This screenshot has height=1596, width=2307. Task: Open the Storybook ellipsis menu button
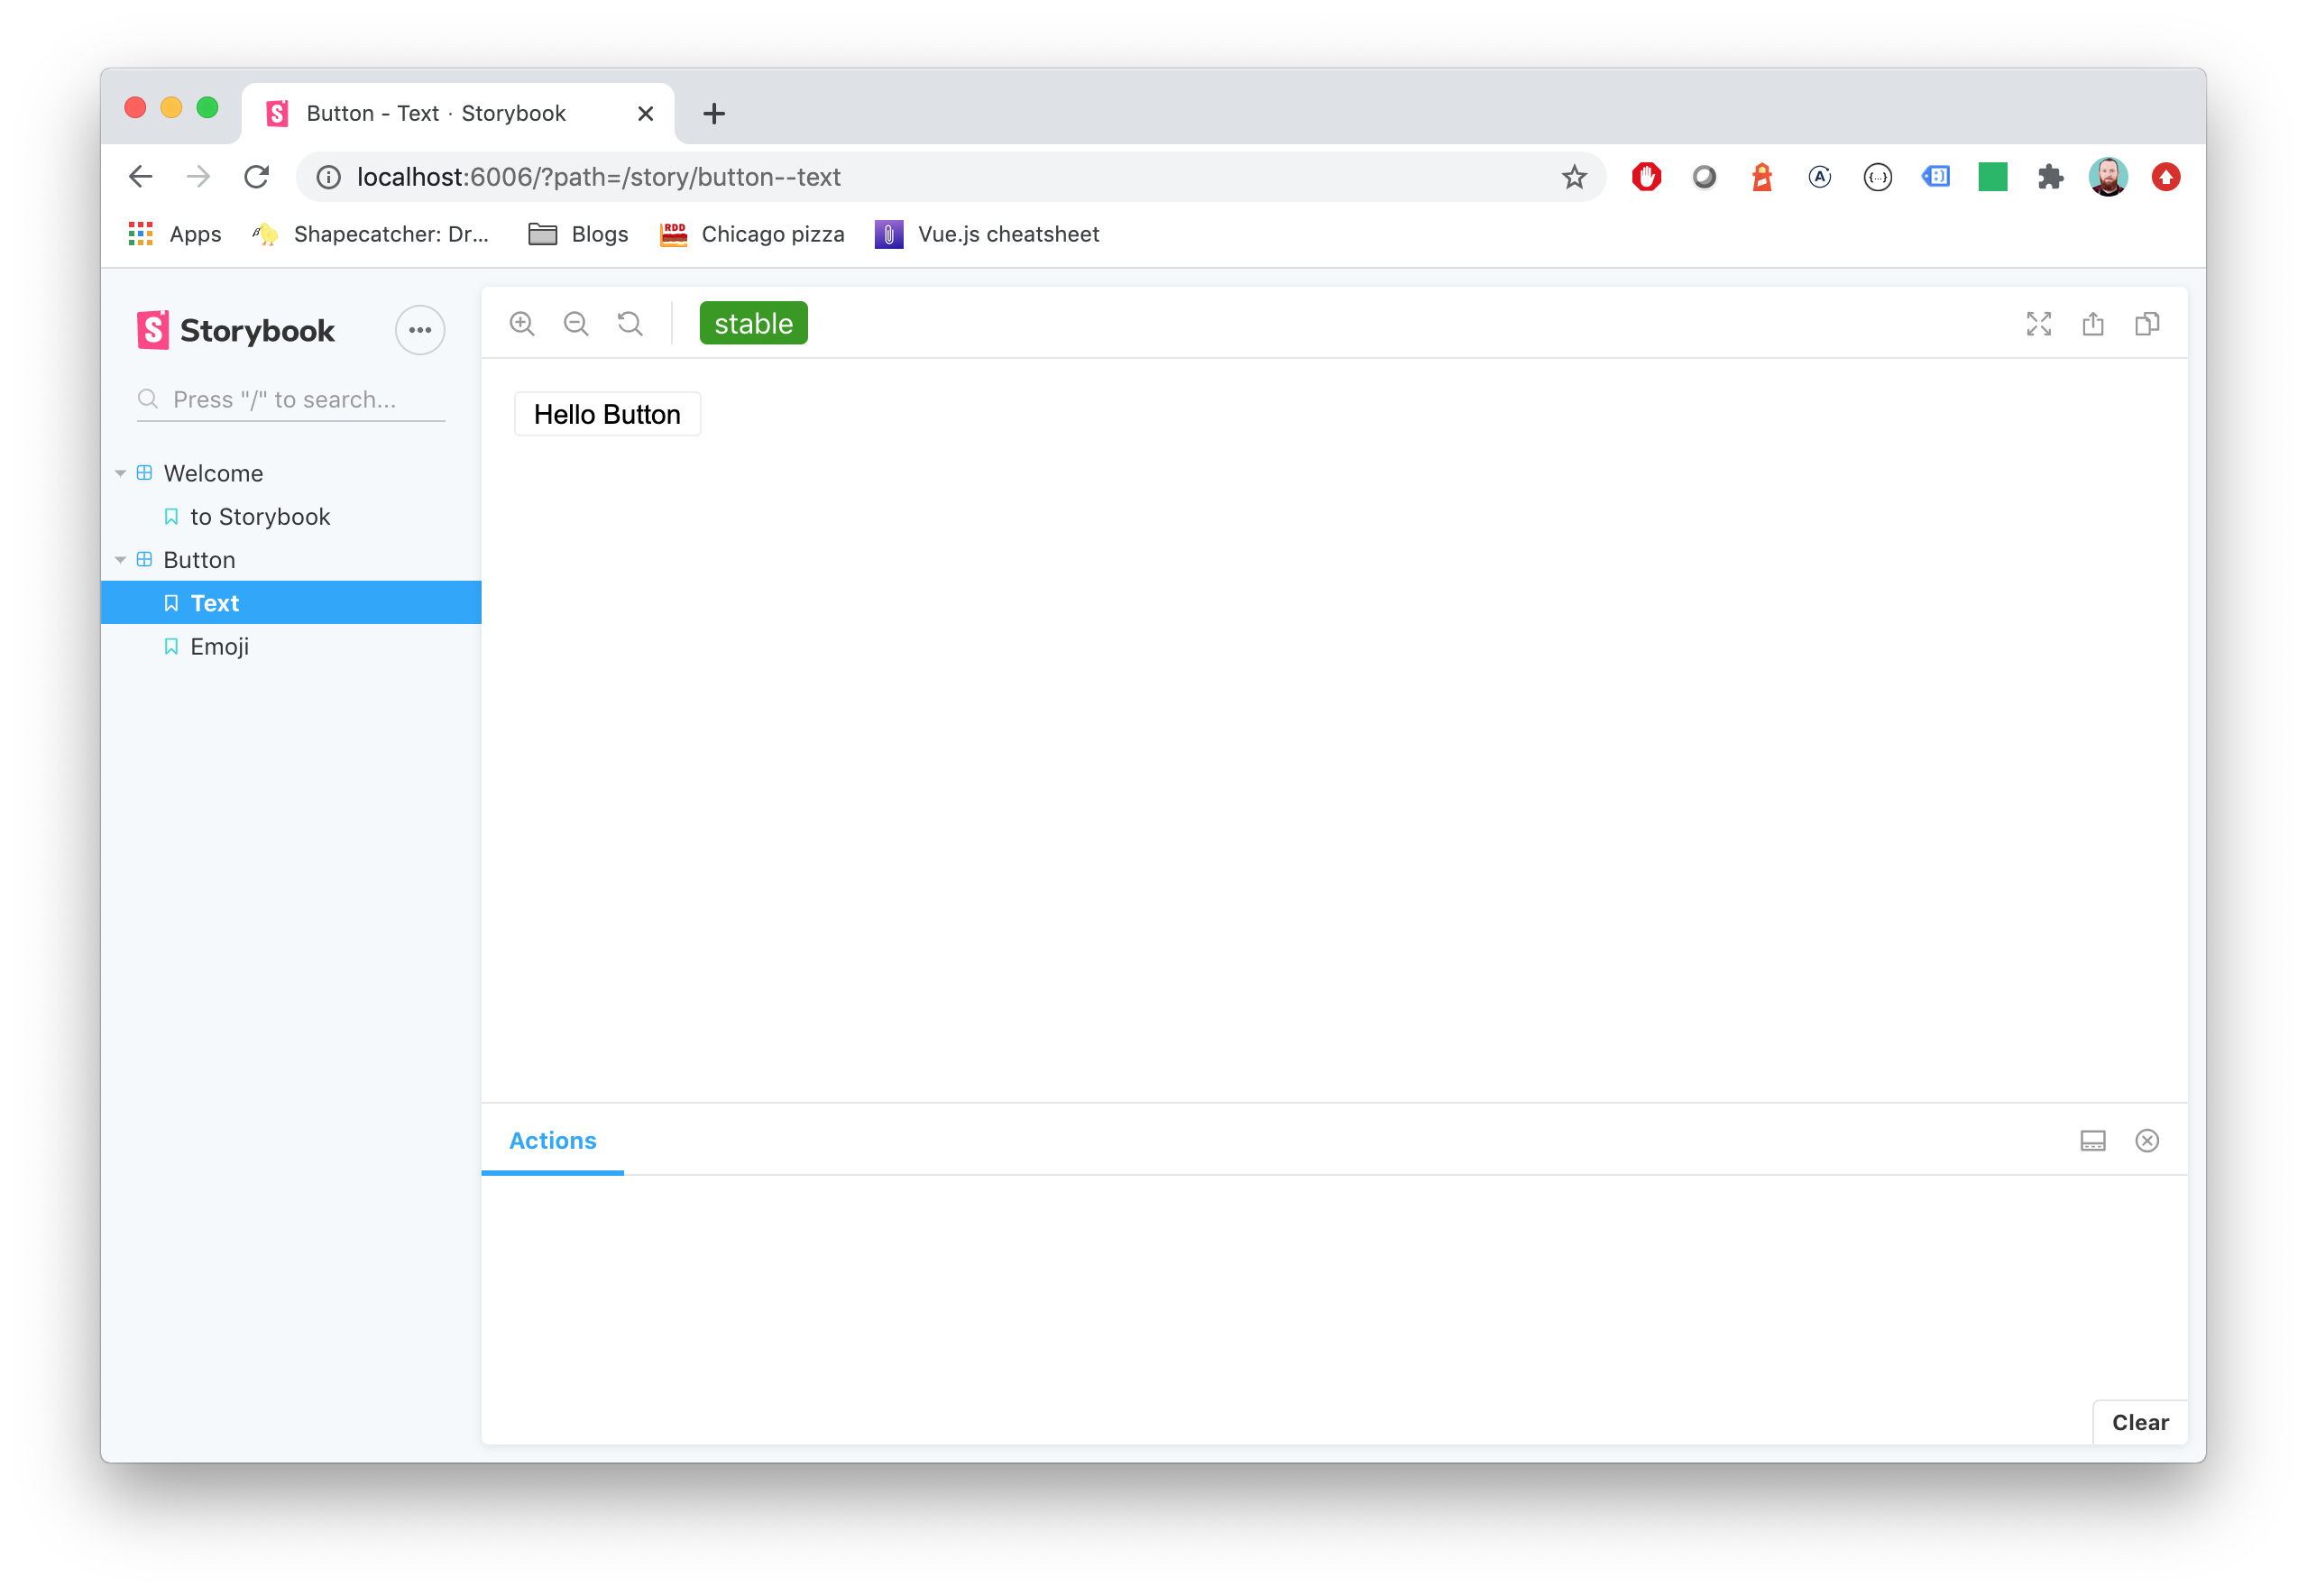tap(419, 330)
